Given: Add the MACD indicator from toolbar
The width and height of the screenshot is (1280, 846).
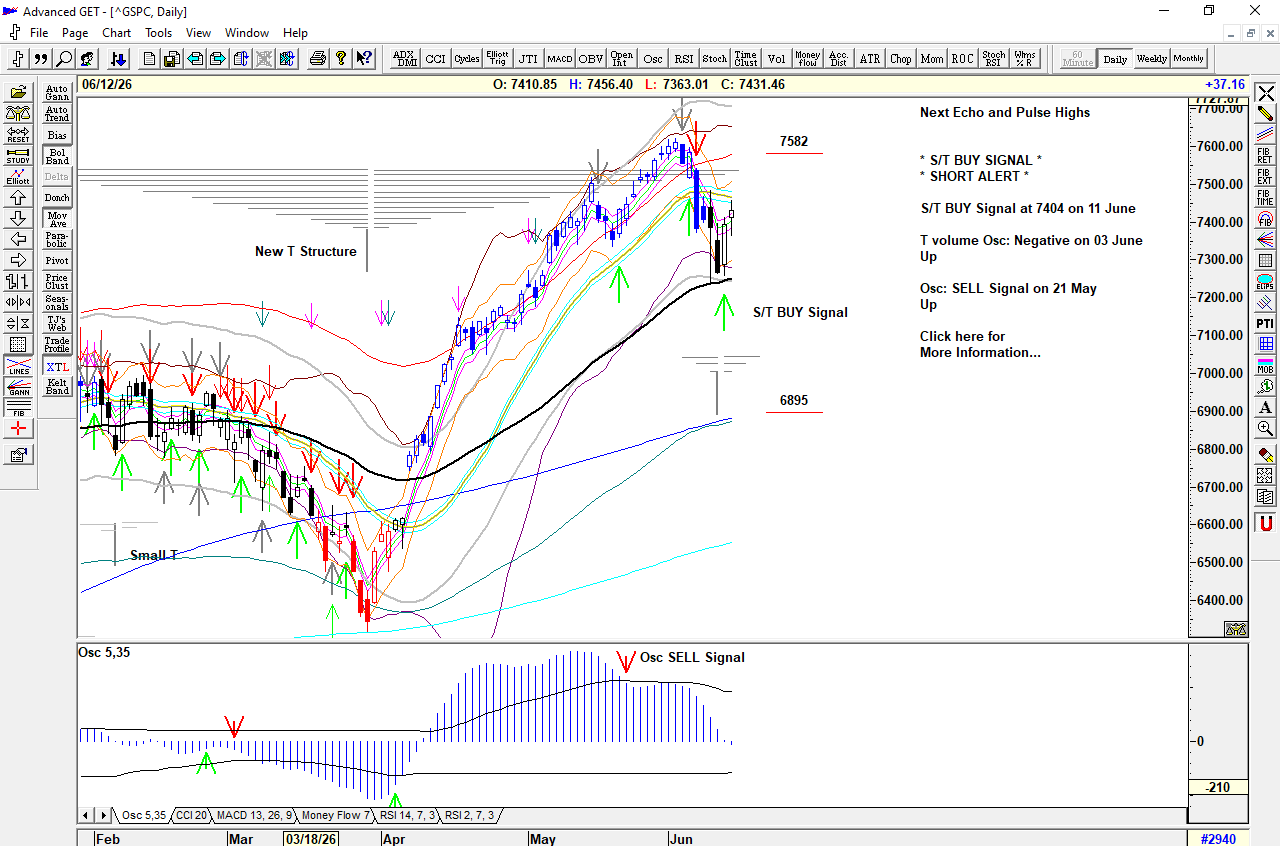Looking at the screenshot, I should (559, 59).
